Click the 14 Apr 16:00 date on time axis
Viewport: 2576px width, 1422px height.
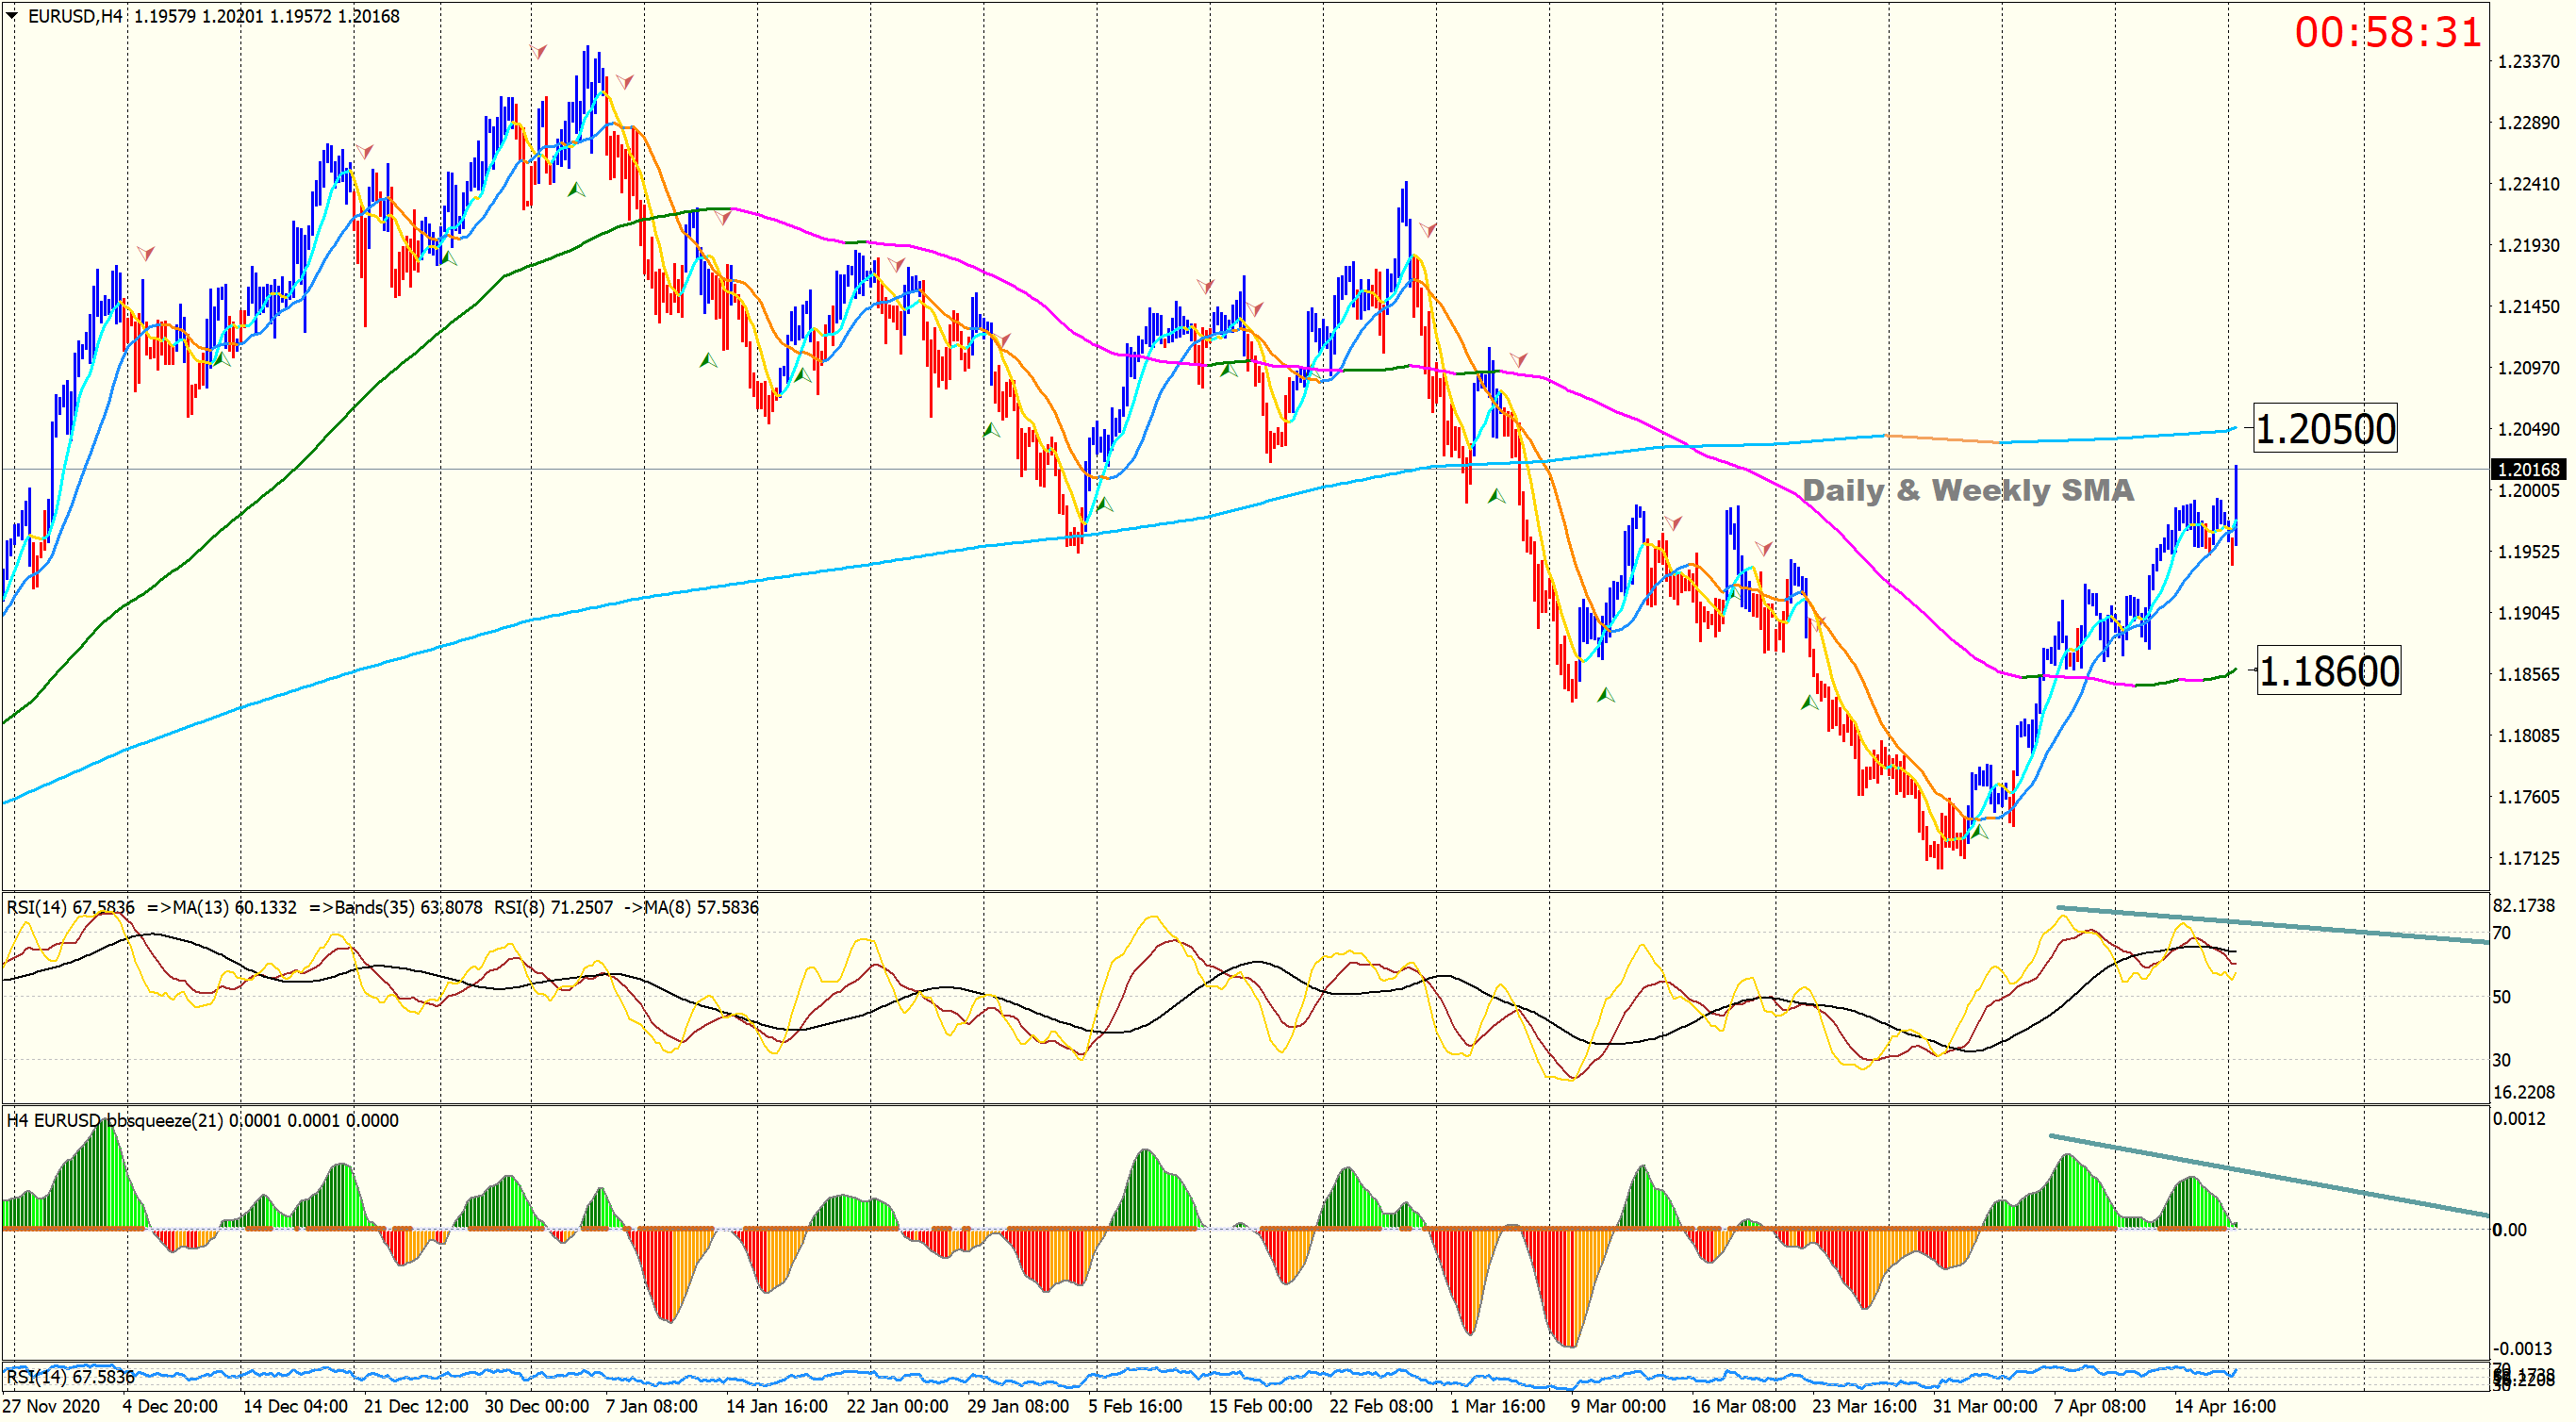2224,1406
